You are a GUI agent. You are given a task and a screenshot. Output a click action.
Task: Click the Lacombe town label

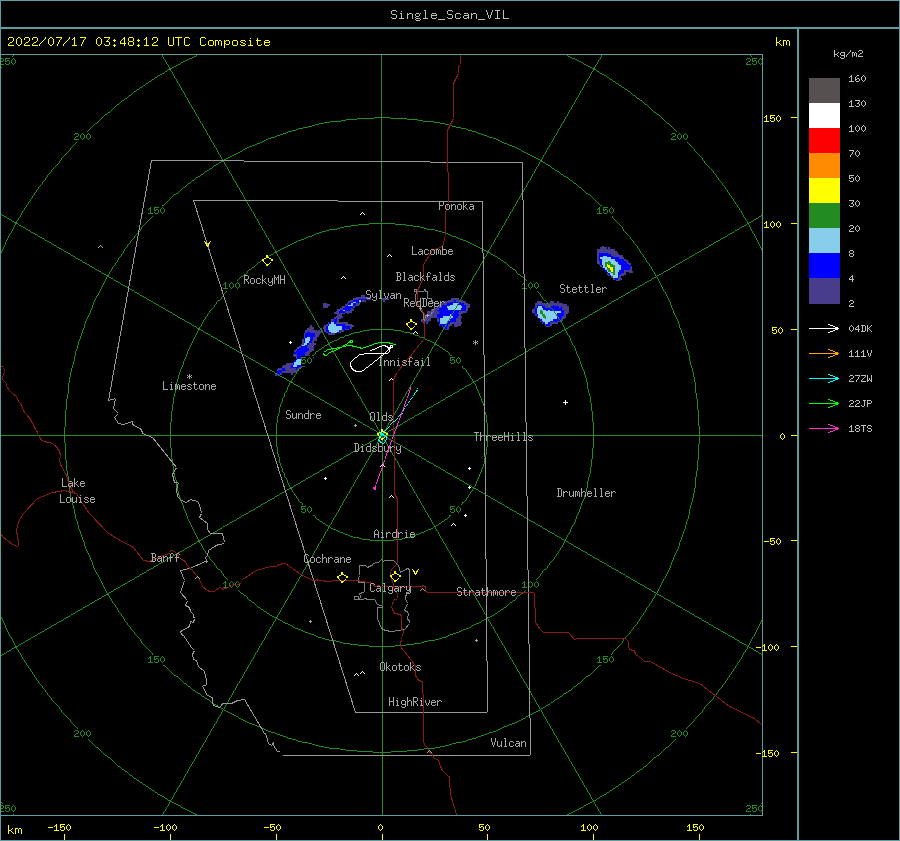pos(432,251)
